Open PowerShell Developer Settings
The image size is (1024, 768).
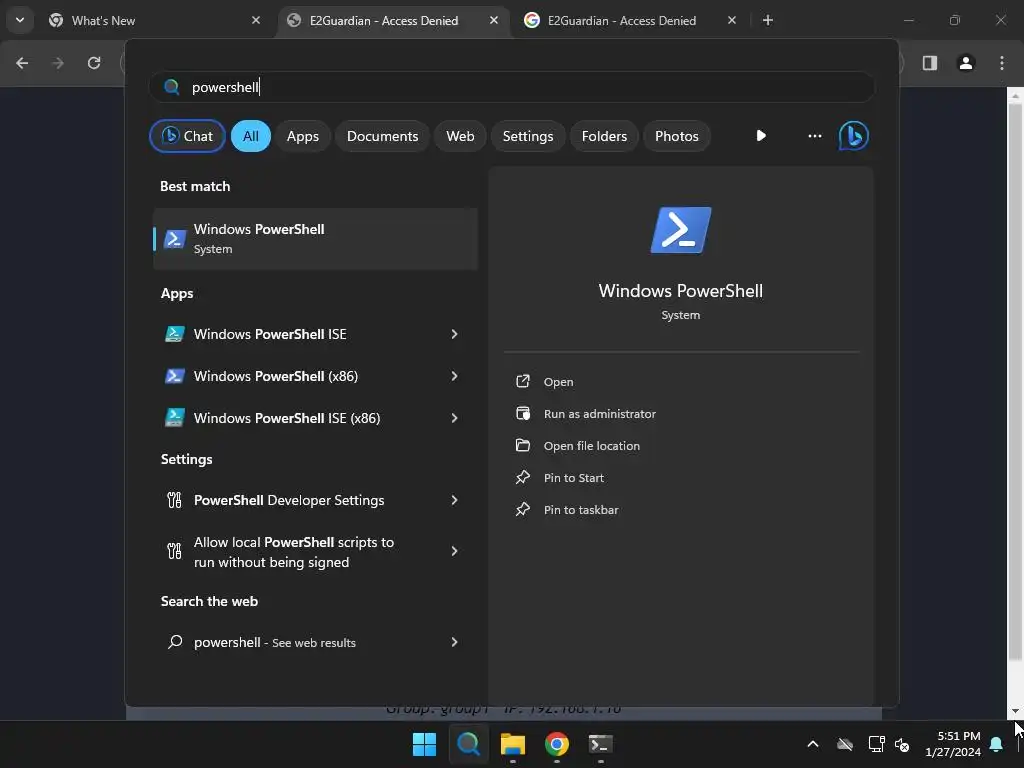pyautogui.click(x=289, y=500)
